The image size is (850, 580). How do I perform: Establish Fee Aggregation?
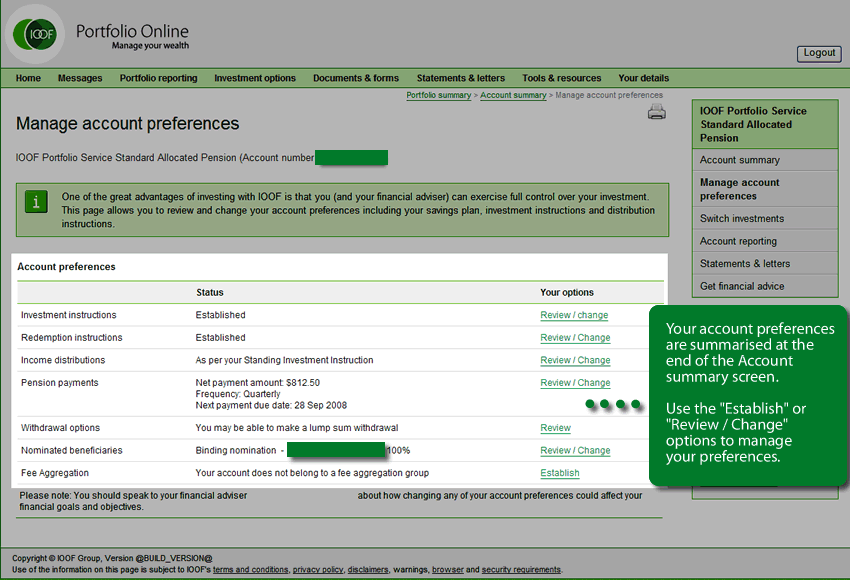(x=559, y=473)
